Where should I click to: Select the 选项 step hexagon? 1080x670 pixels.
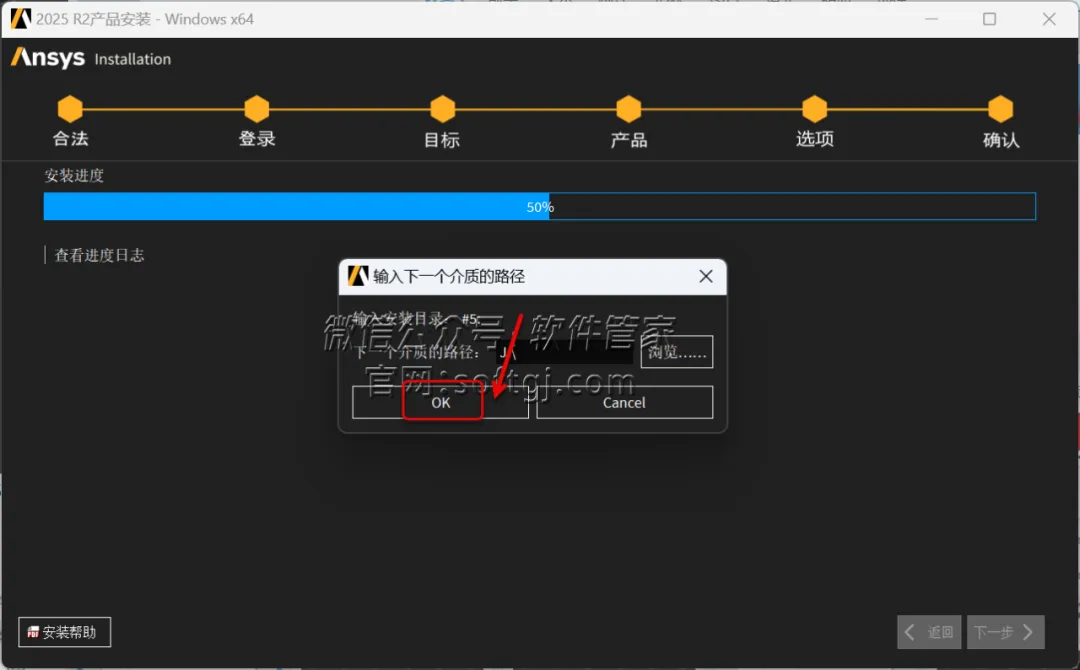(815, 109)
